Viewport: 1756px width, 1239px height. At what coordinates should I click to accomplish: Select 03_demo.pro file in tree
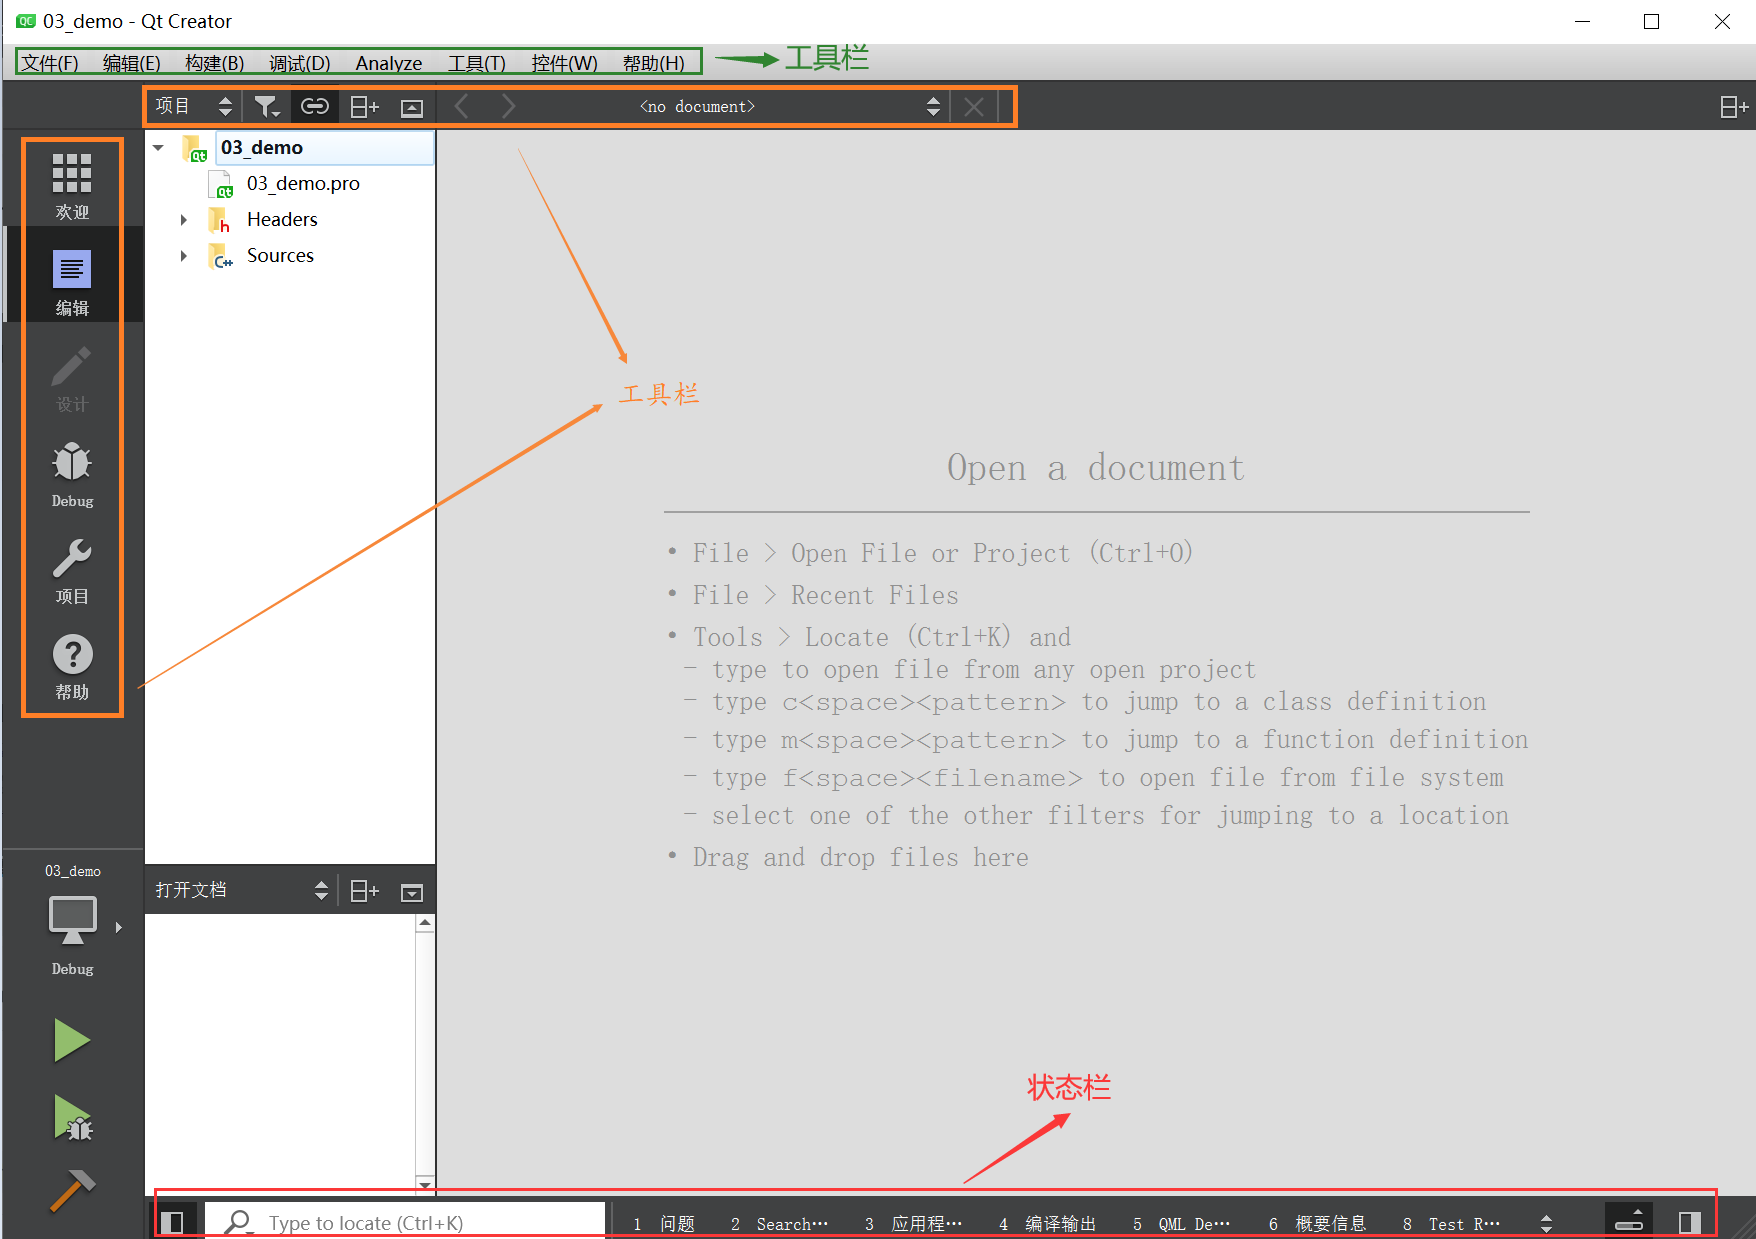pyautogui.click(x=303, y=183)
